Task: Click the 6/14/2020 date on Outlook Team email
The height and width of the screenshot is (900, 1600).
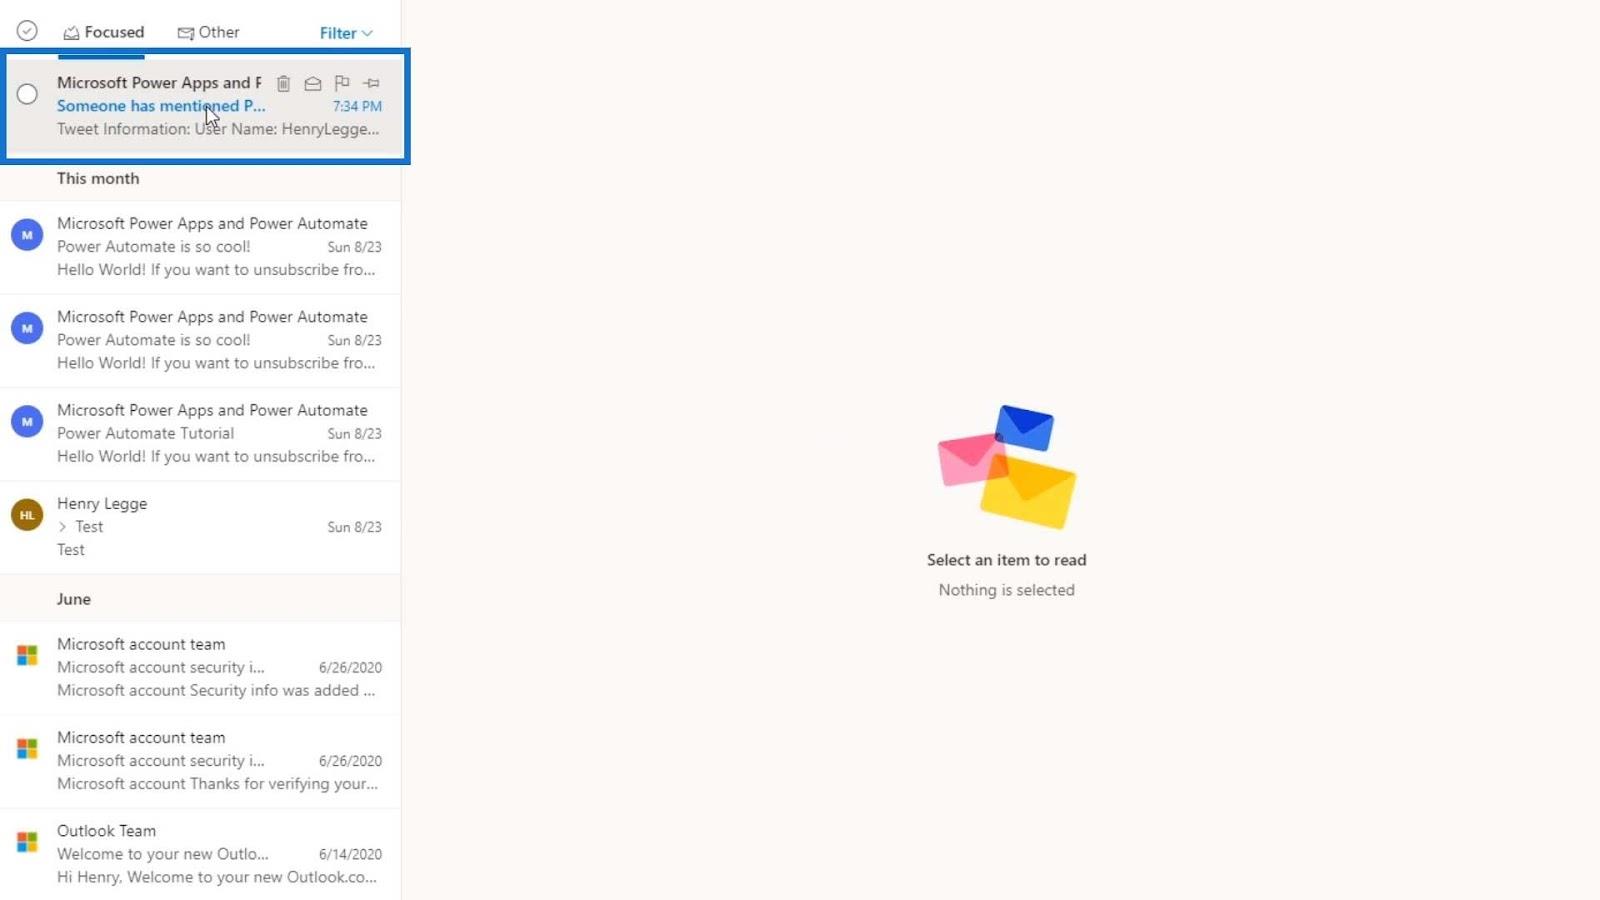Action: click(350, 854)
